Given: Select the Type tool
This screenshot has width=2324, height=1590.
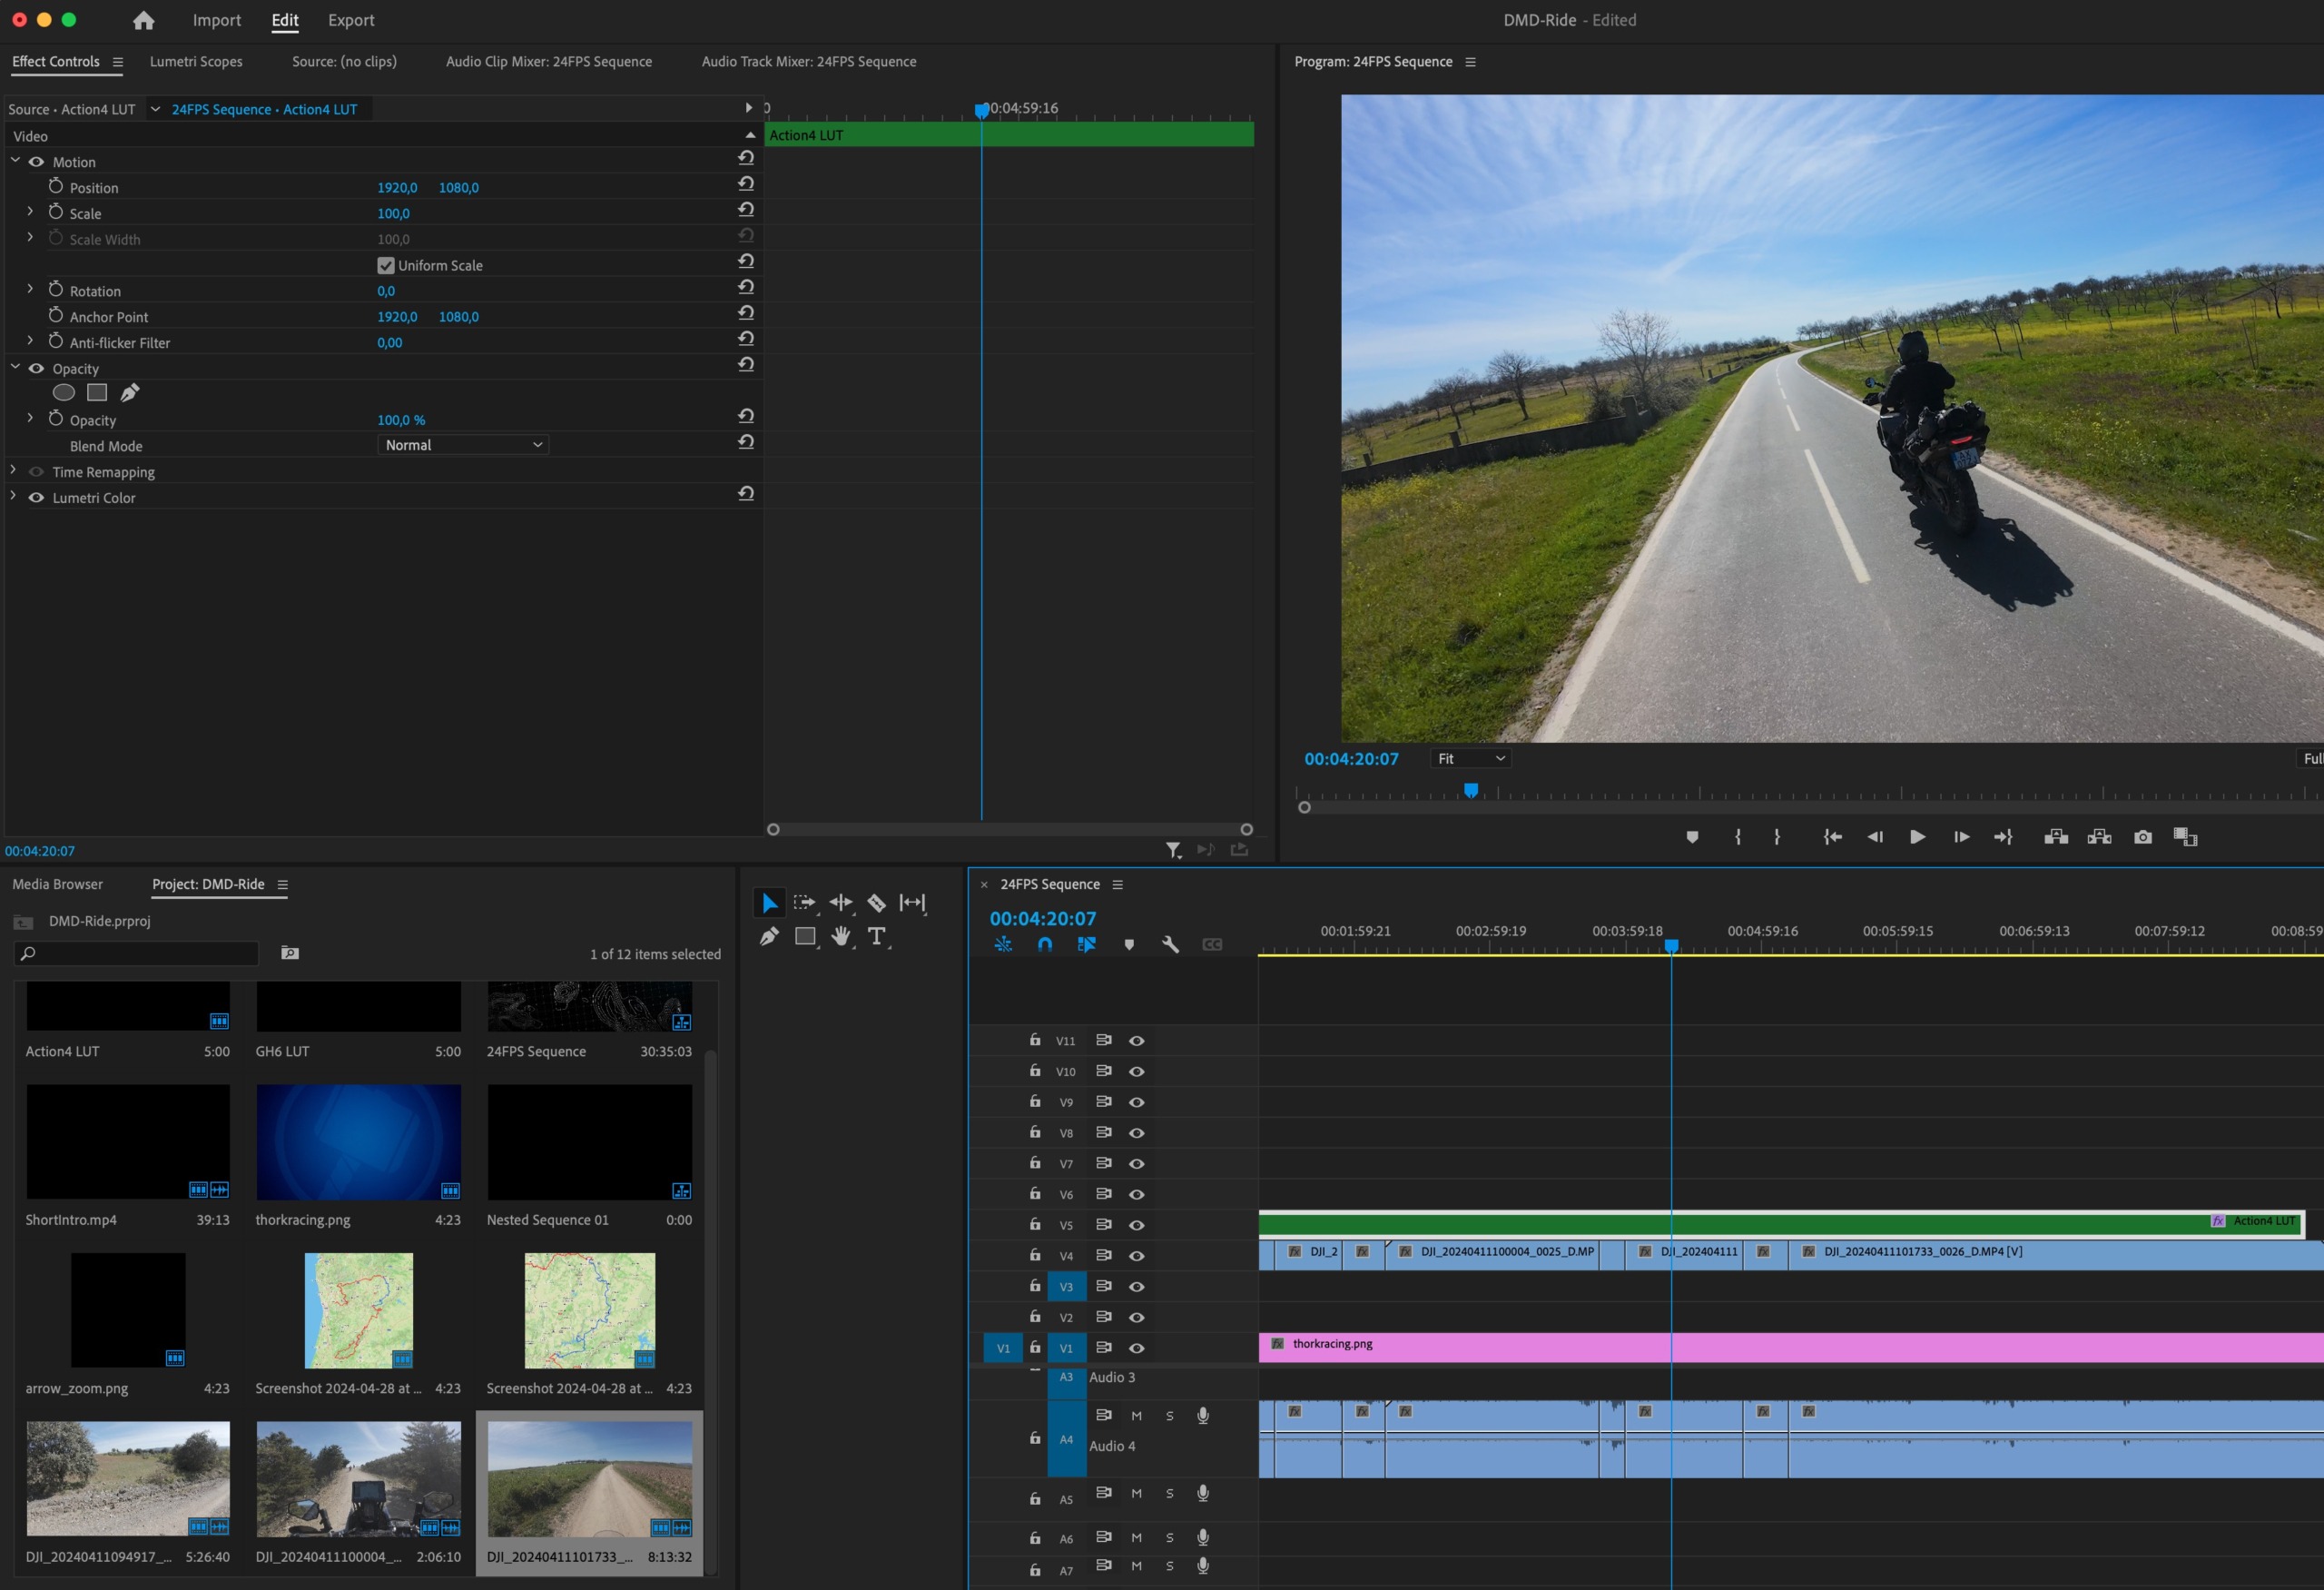Looking at the screenshot, I should point(876,937).
